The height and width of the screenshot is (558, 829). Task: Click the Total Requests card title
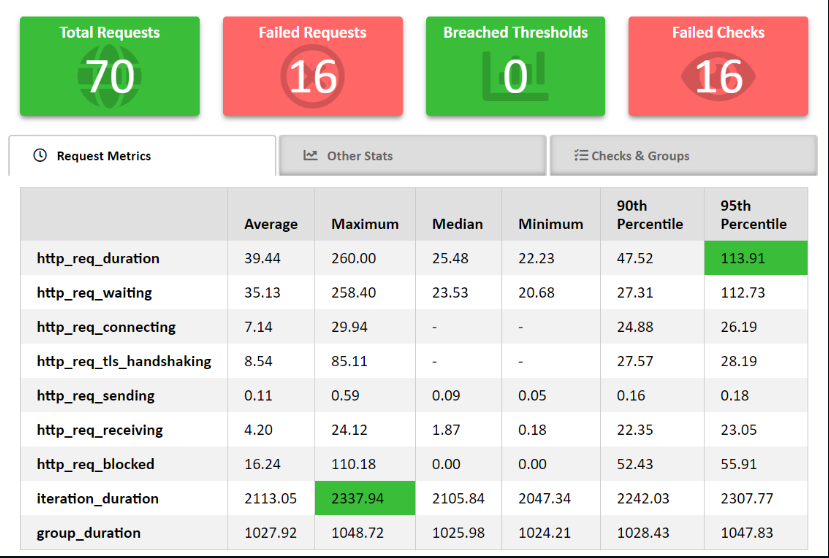click(x=109, y=33)
